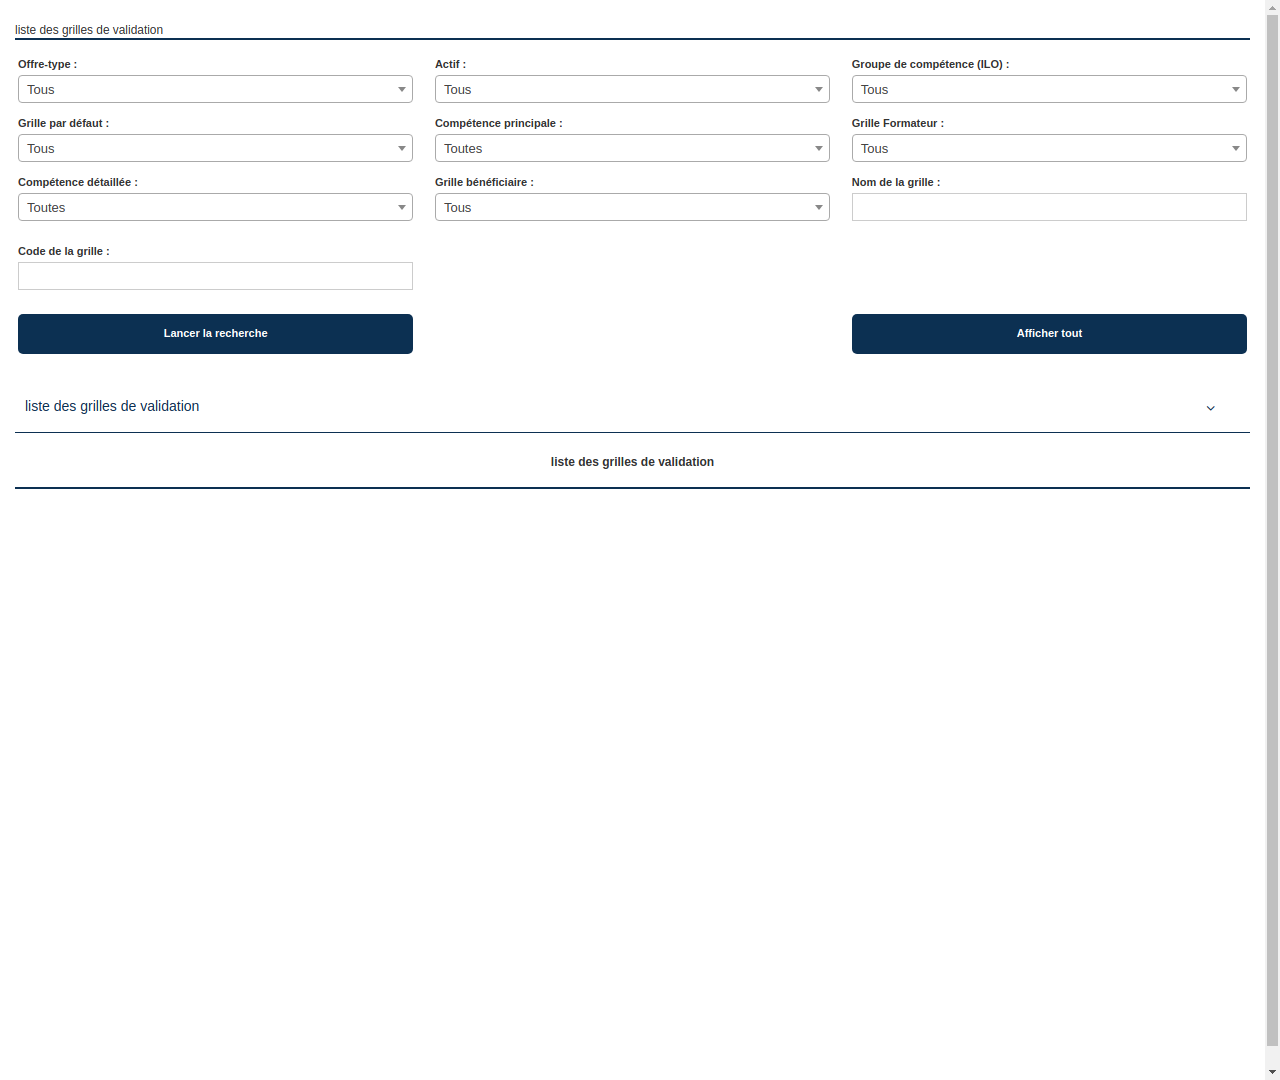
Task: Open the Groupe de compétence (ILO) dropdown
Action: pos(1049,89)
